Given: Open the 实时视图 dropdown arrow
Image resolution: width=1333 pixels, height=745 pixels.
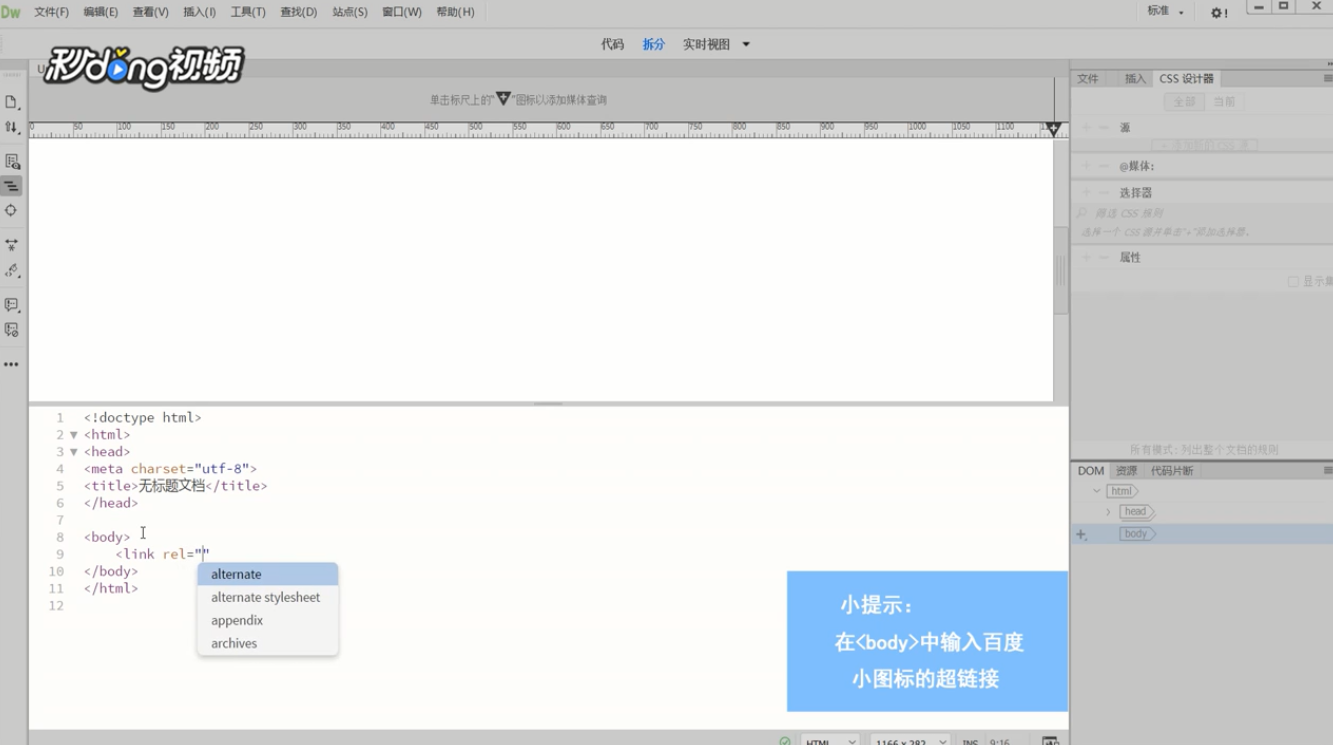Looking at the screenshot, I should click(746, 44).
